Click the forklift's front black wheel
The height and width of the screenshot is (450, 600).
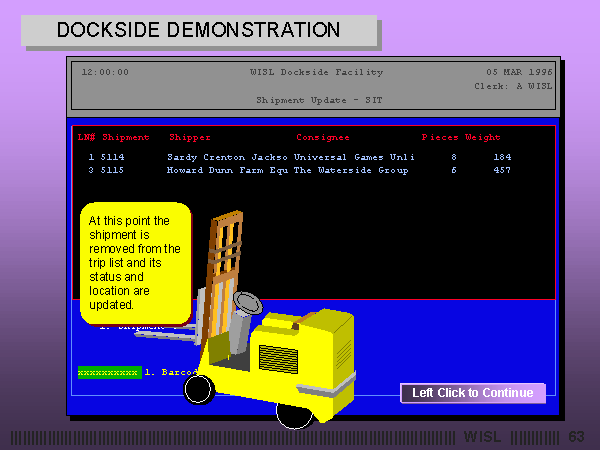pos(199,389)
